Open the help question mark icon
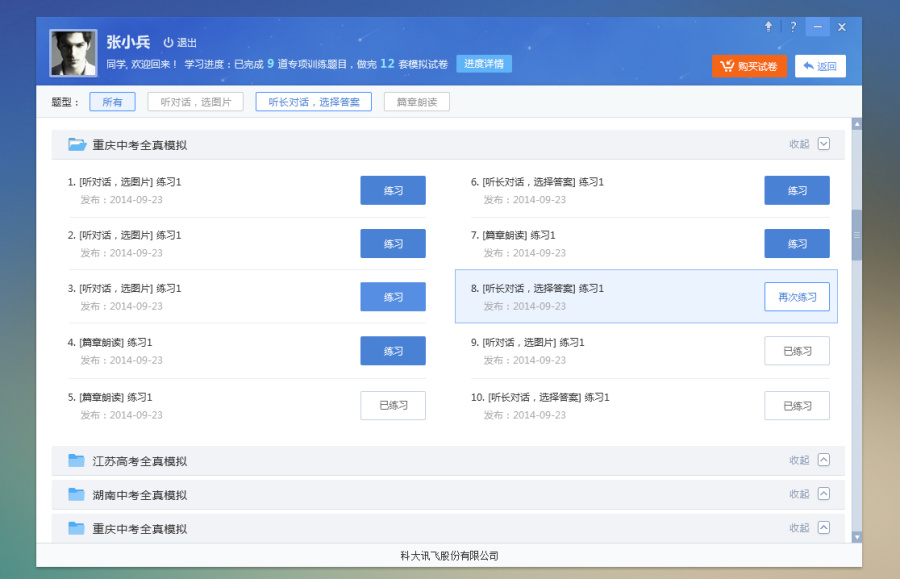The height and width of the screenshot is (579, 900). [793, 27]
